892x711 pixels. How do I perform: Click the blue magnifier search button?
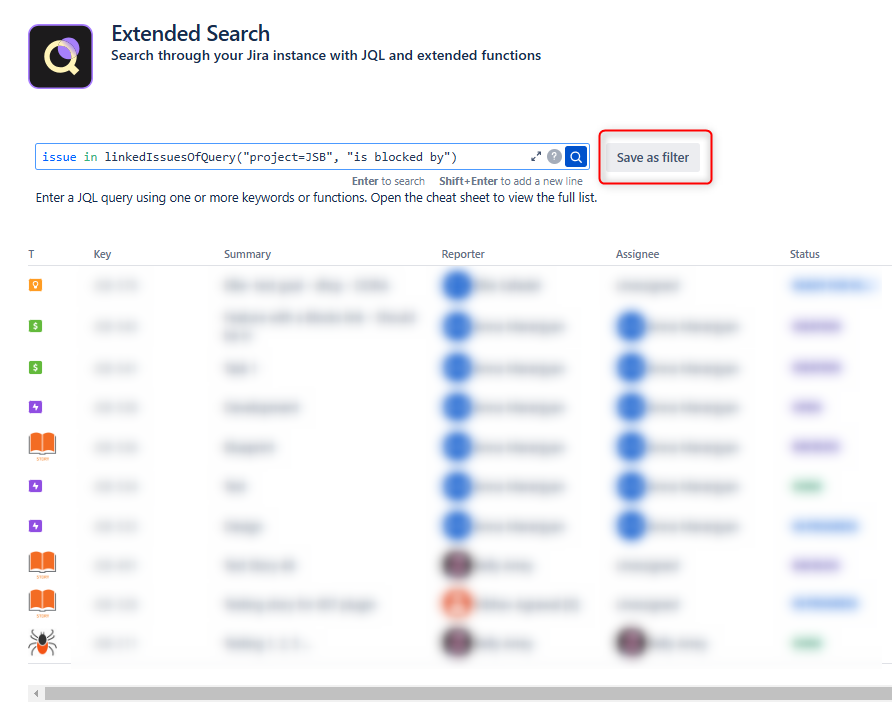click(x=576, y=157)
